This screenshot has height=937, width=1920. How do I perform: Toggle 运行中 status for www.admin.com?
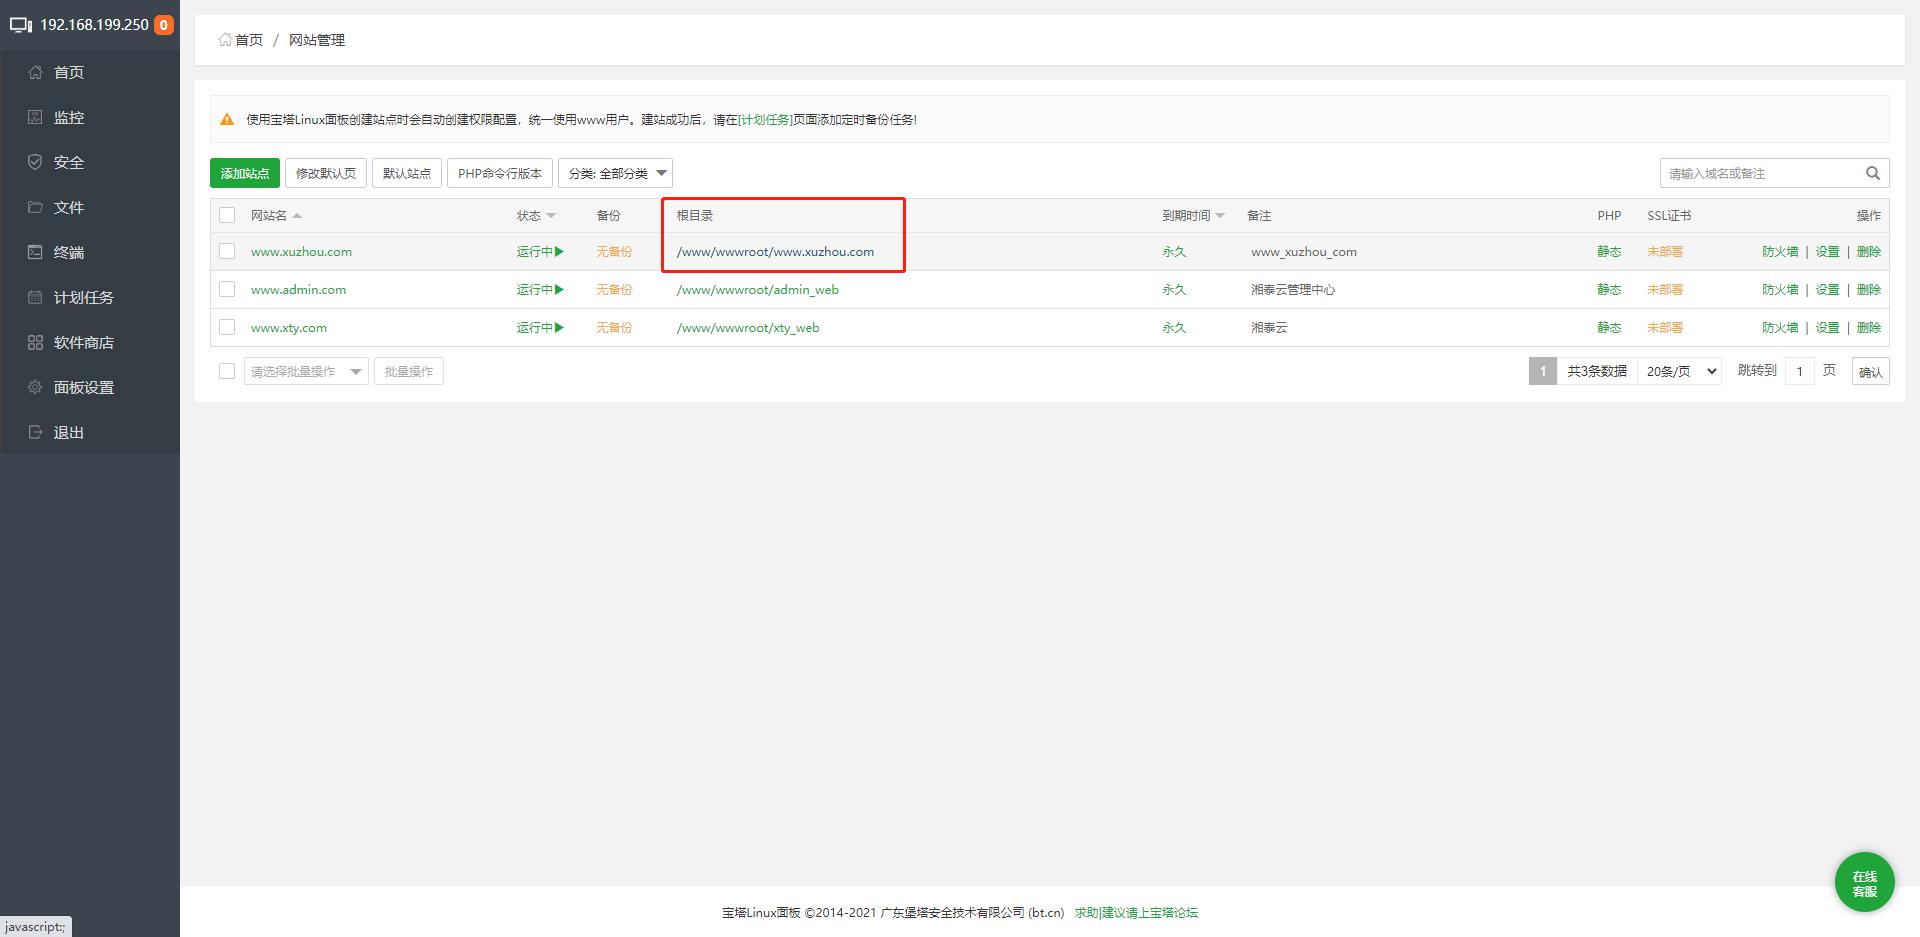(540, 290)
